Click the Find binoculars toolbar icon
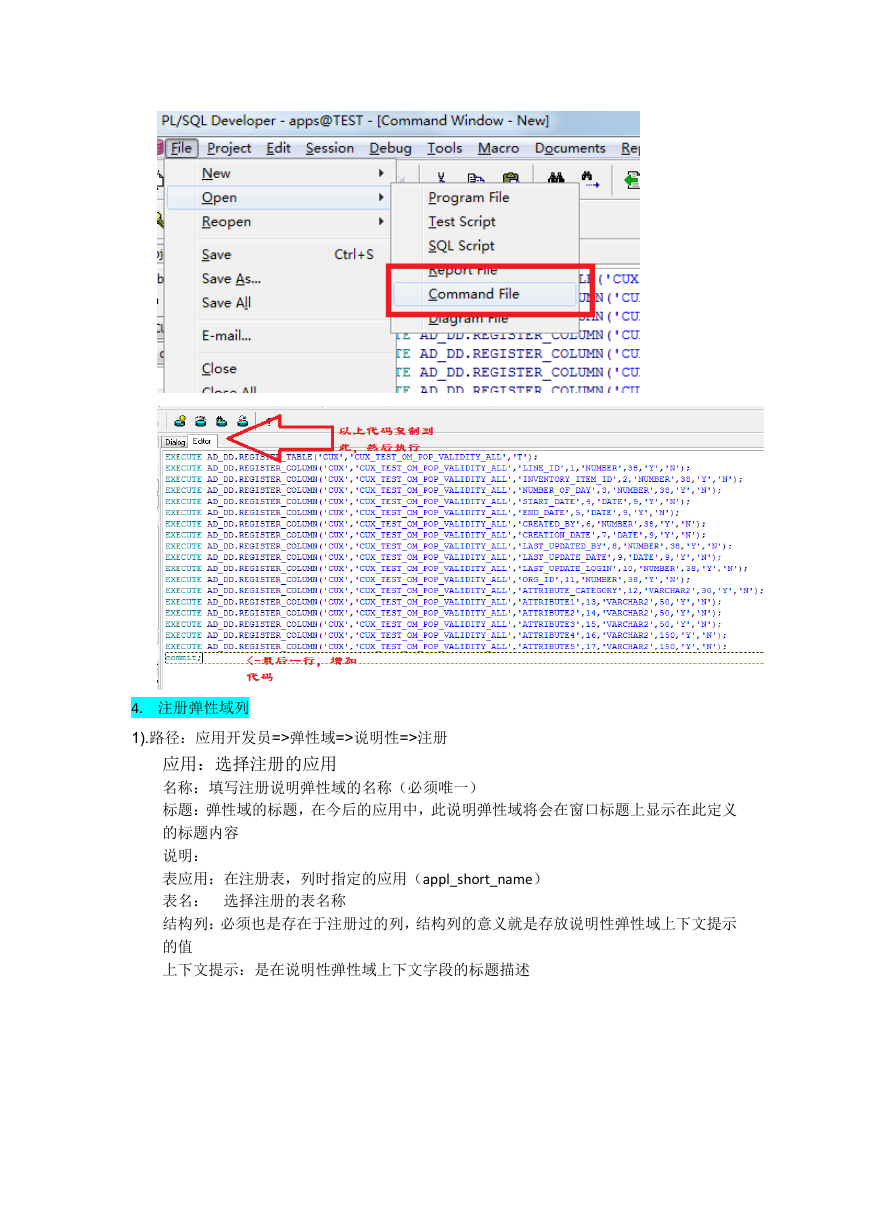869x1228 pixels. pos(556,179)
